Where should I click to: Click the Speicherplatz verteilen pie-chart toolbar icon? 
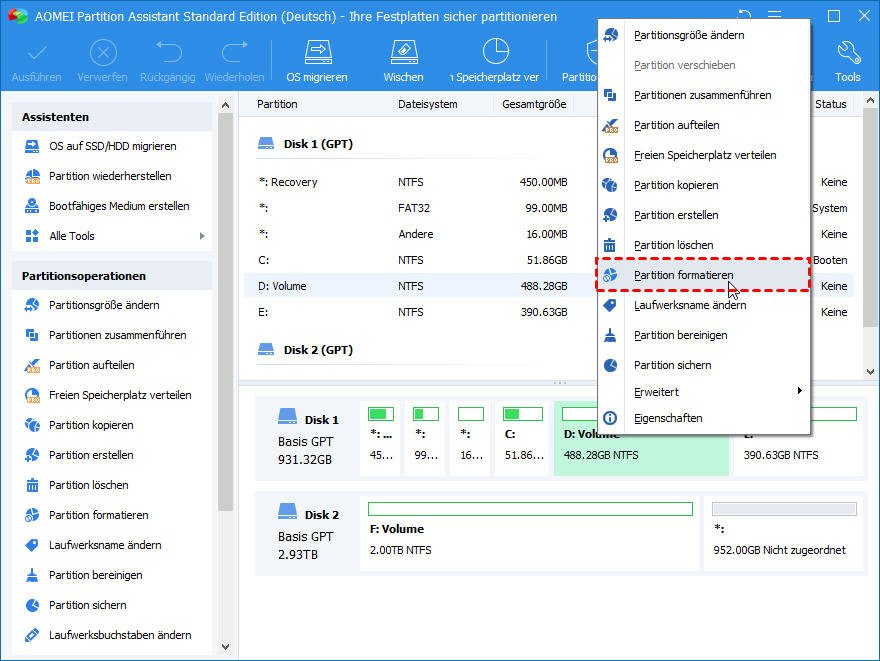(496, 52)
